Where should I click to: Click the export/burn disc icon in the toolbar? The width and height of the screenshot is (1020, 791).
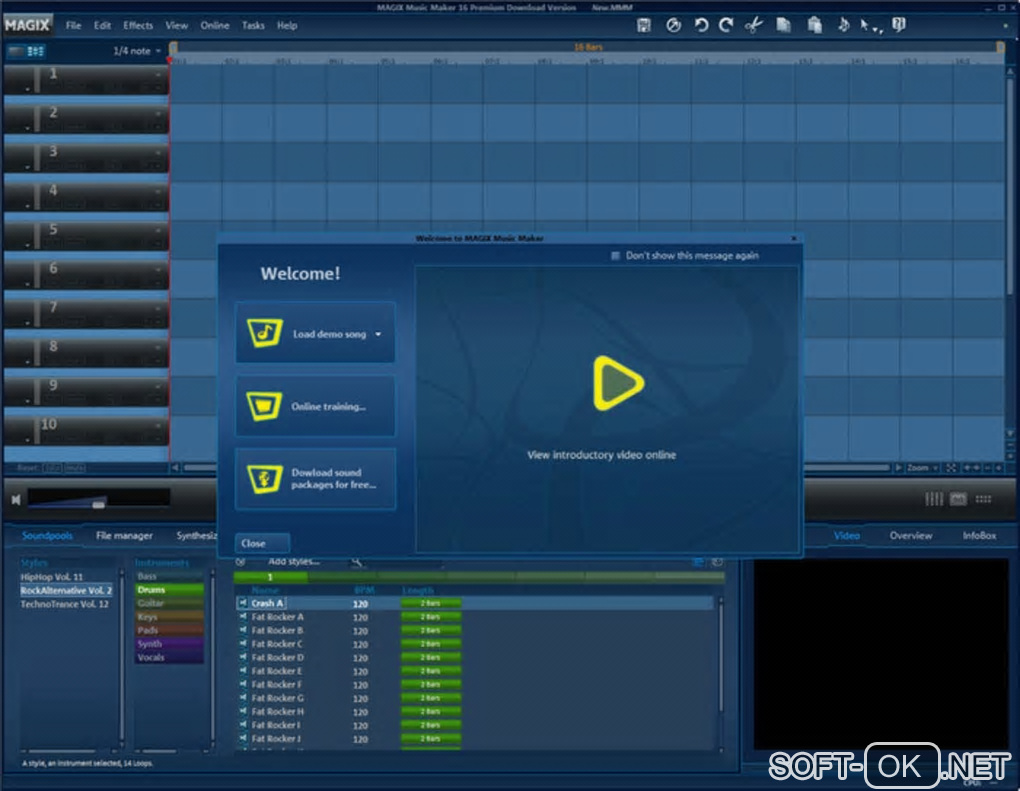point(673,25)
